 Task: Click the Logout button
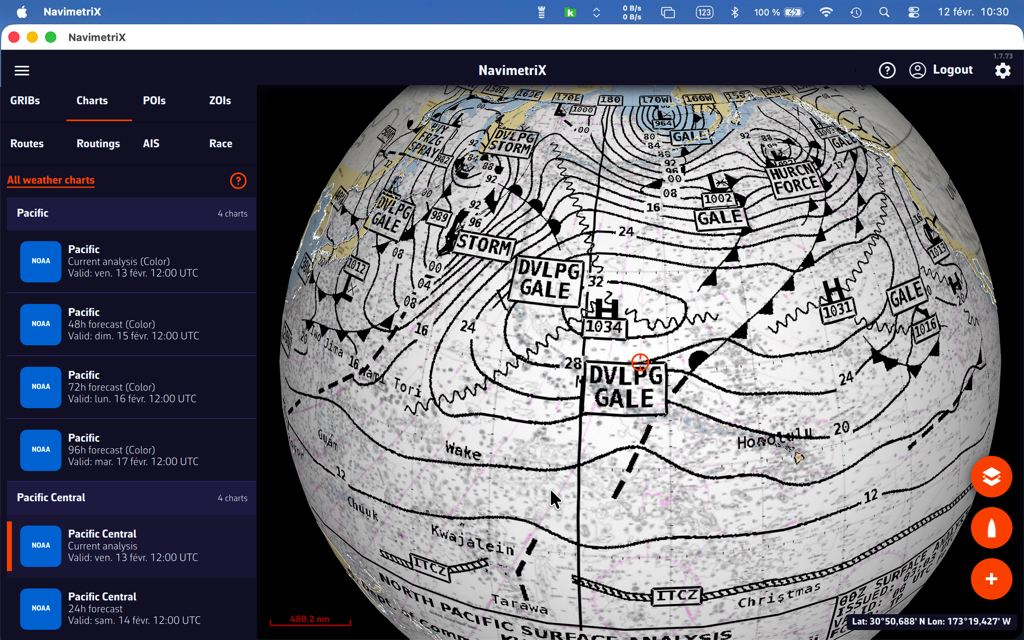point(941,70)
